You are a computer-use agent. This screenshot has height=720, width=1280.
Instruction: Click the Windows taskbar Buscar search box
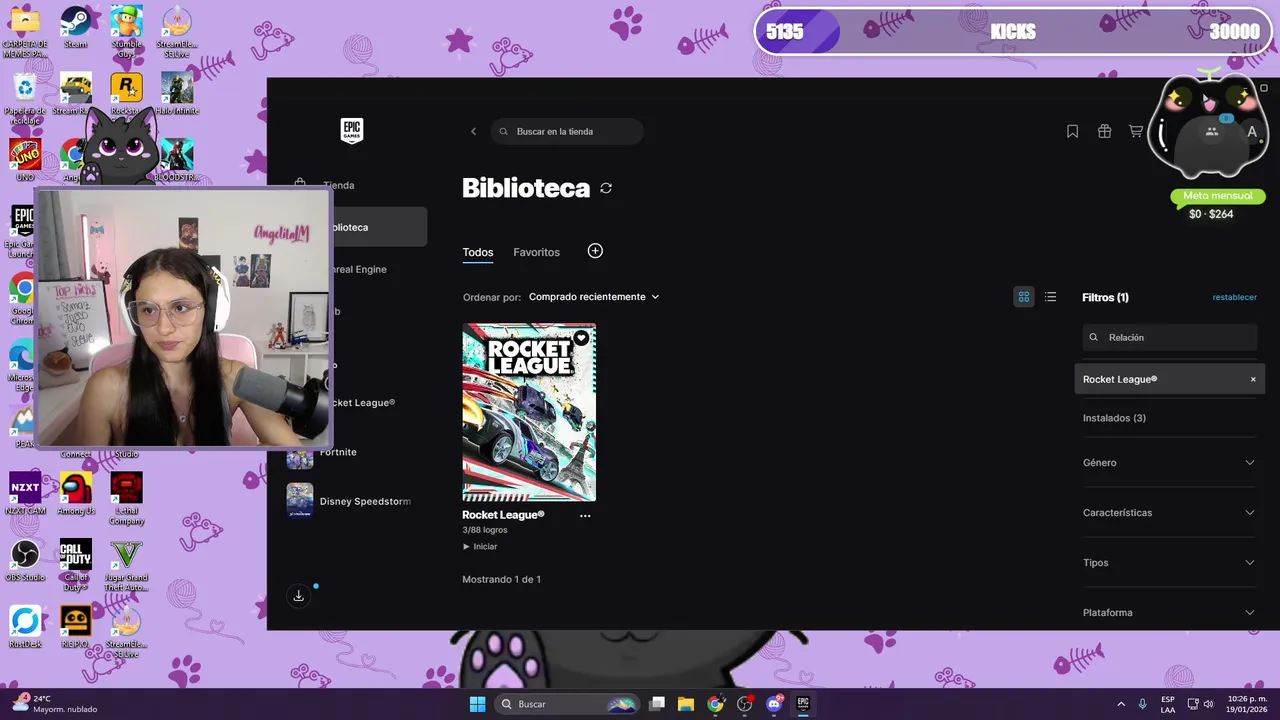coord(568,704)
